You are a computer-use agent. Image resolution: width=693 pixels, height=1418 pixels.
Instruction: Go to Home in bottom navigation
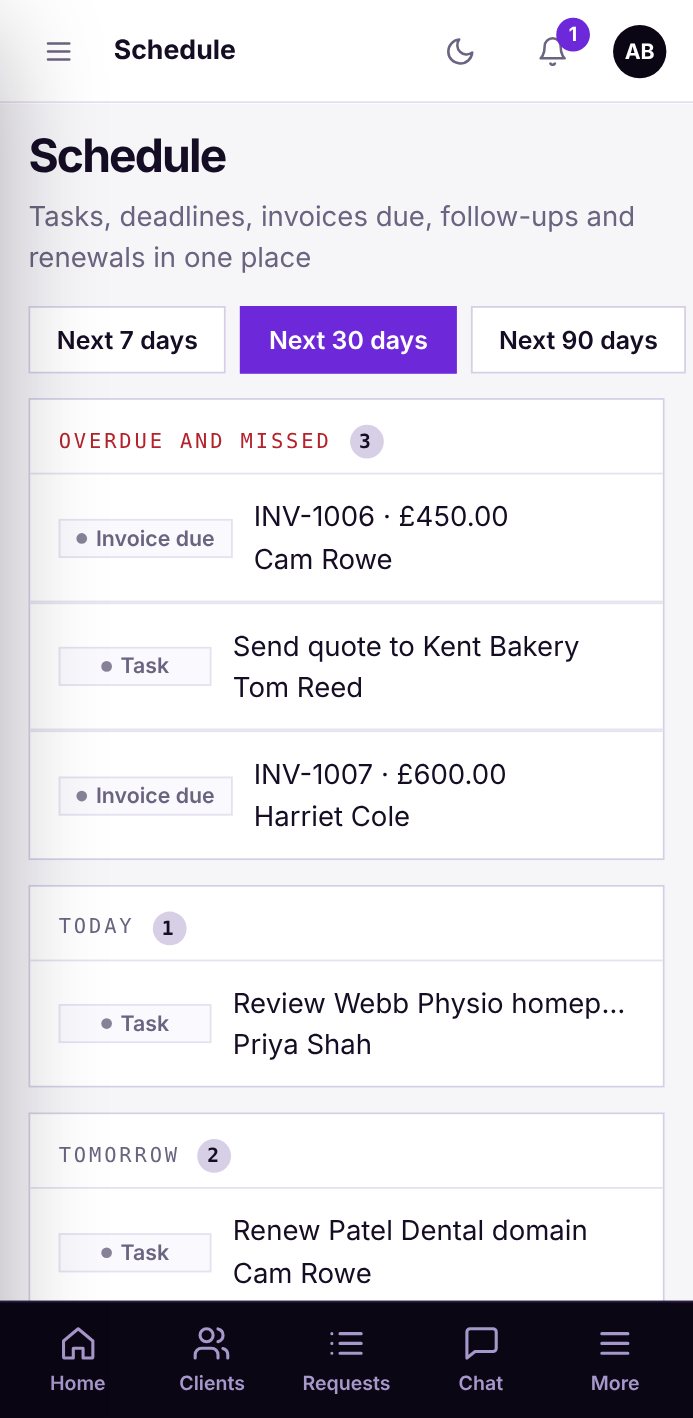[78, 1360]
